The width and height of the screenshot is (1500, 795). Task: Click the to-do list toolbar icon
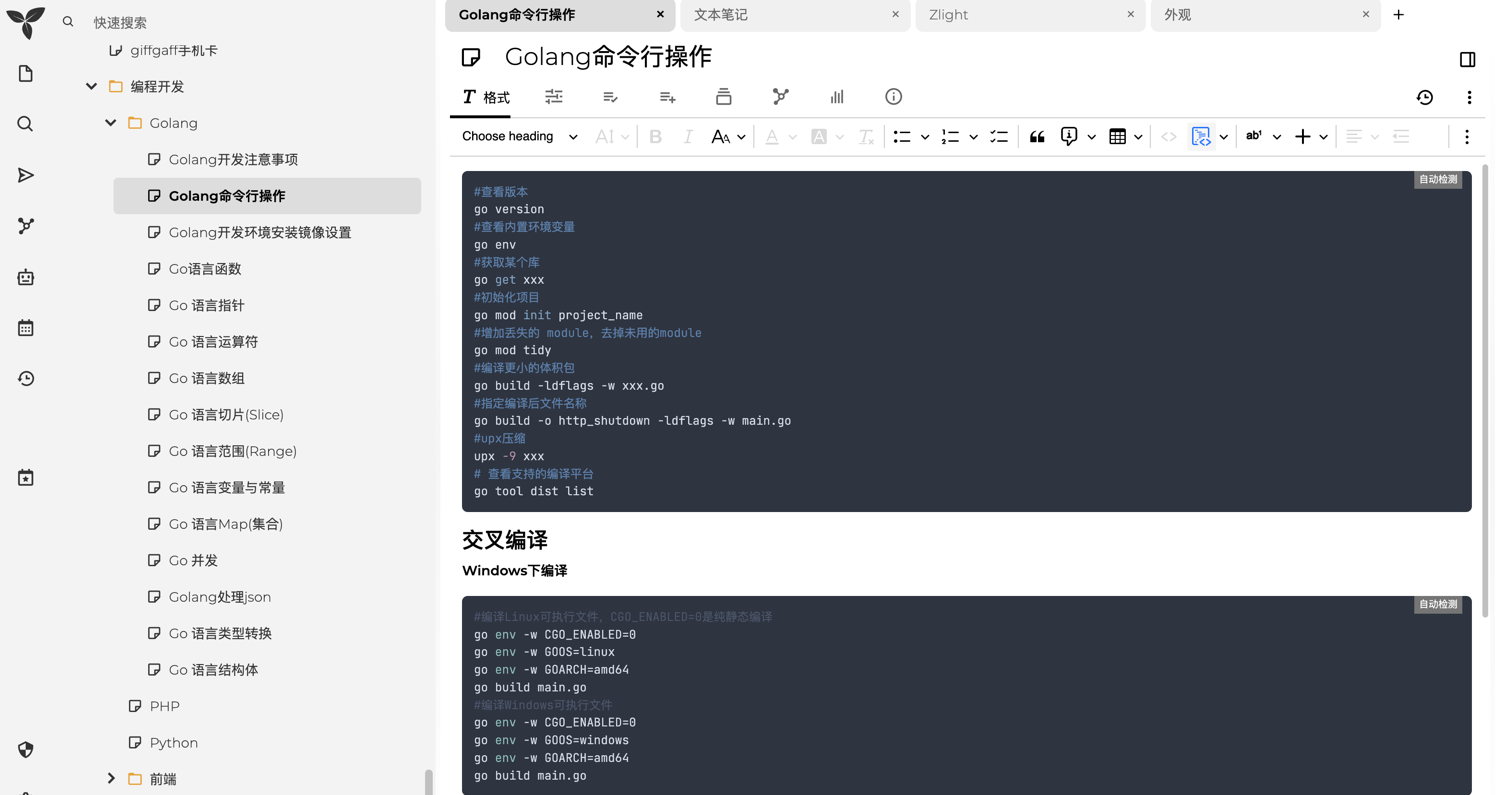[999, 137]
